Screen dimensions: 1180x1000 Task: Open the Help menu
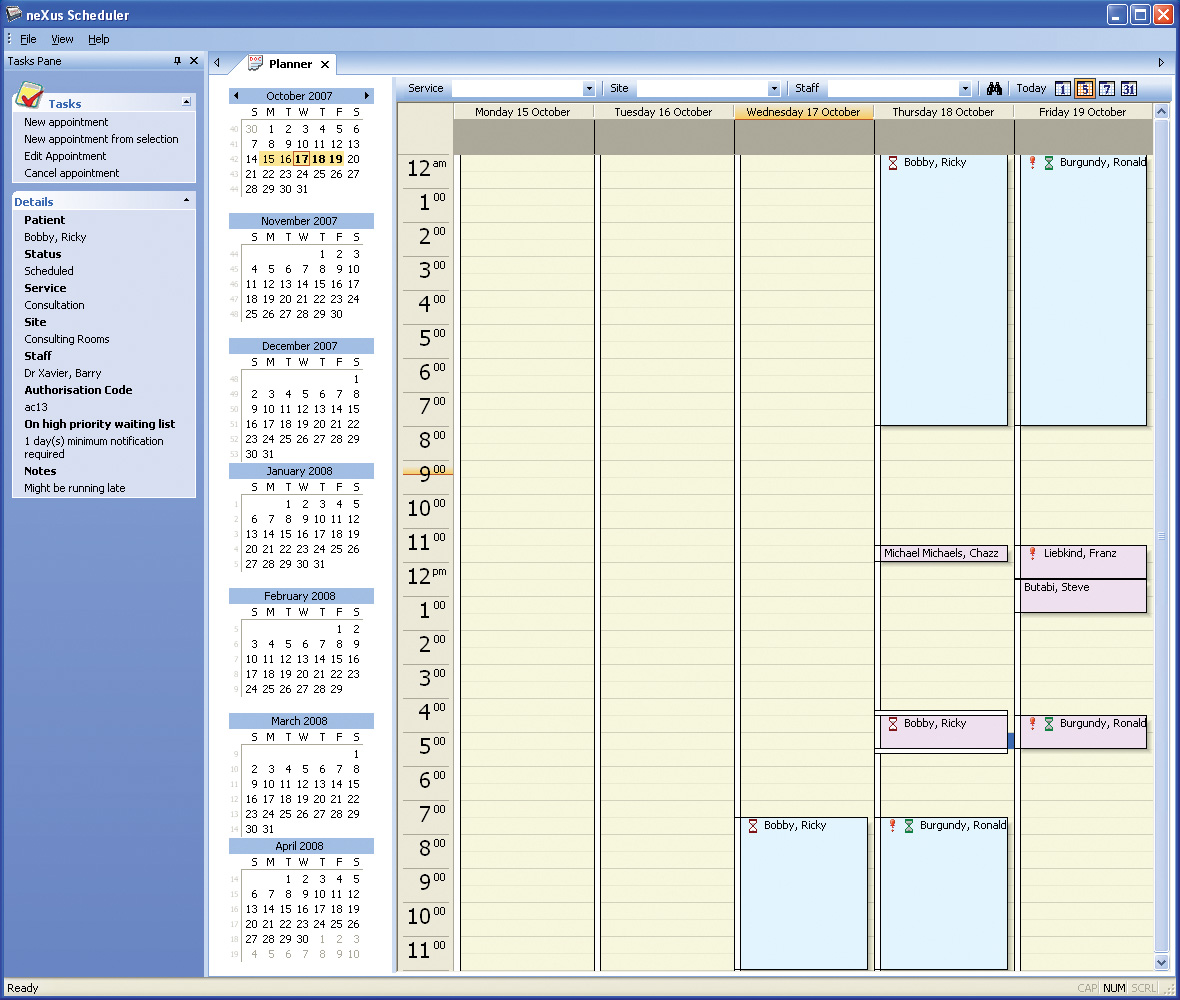[99, 39]
